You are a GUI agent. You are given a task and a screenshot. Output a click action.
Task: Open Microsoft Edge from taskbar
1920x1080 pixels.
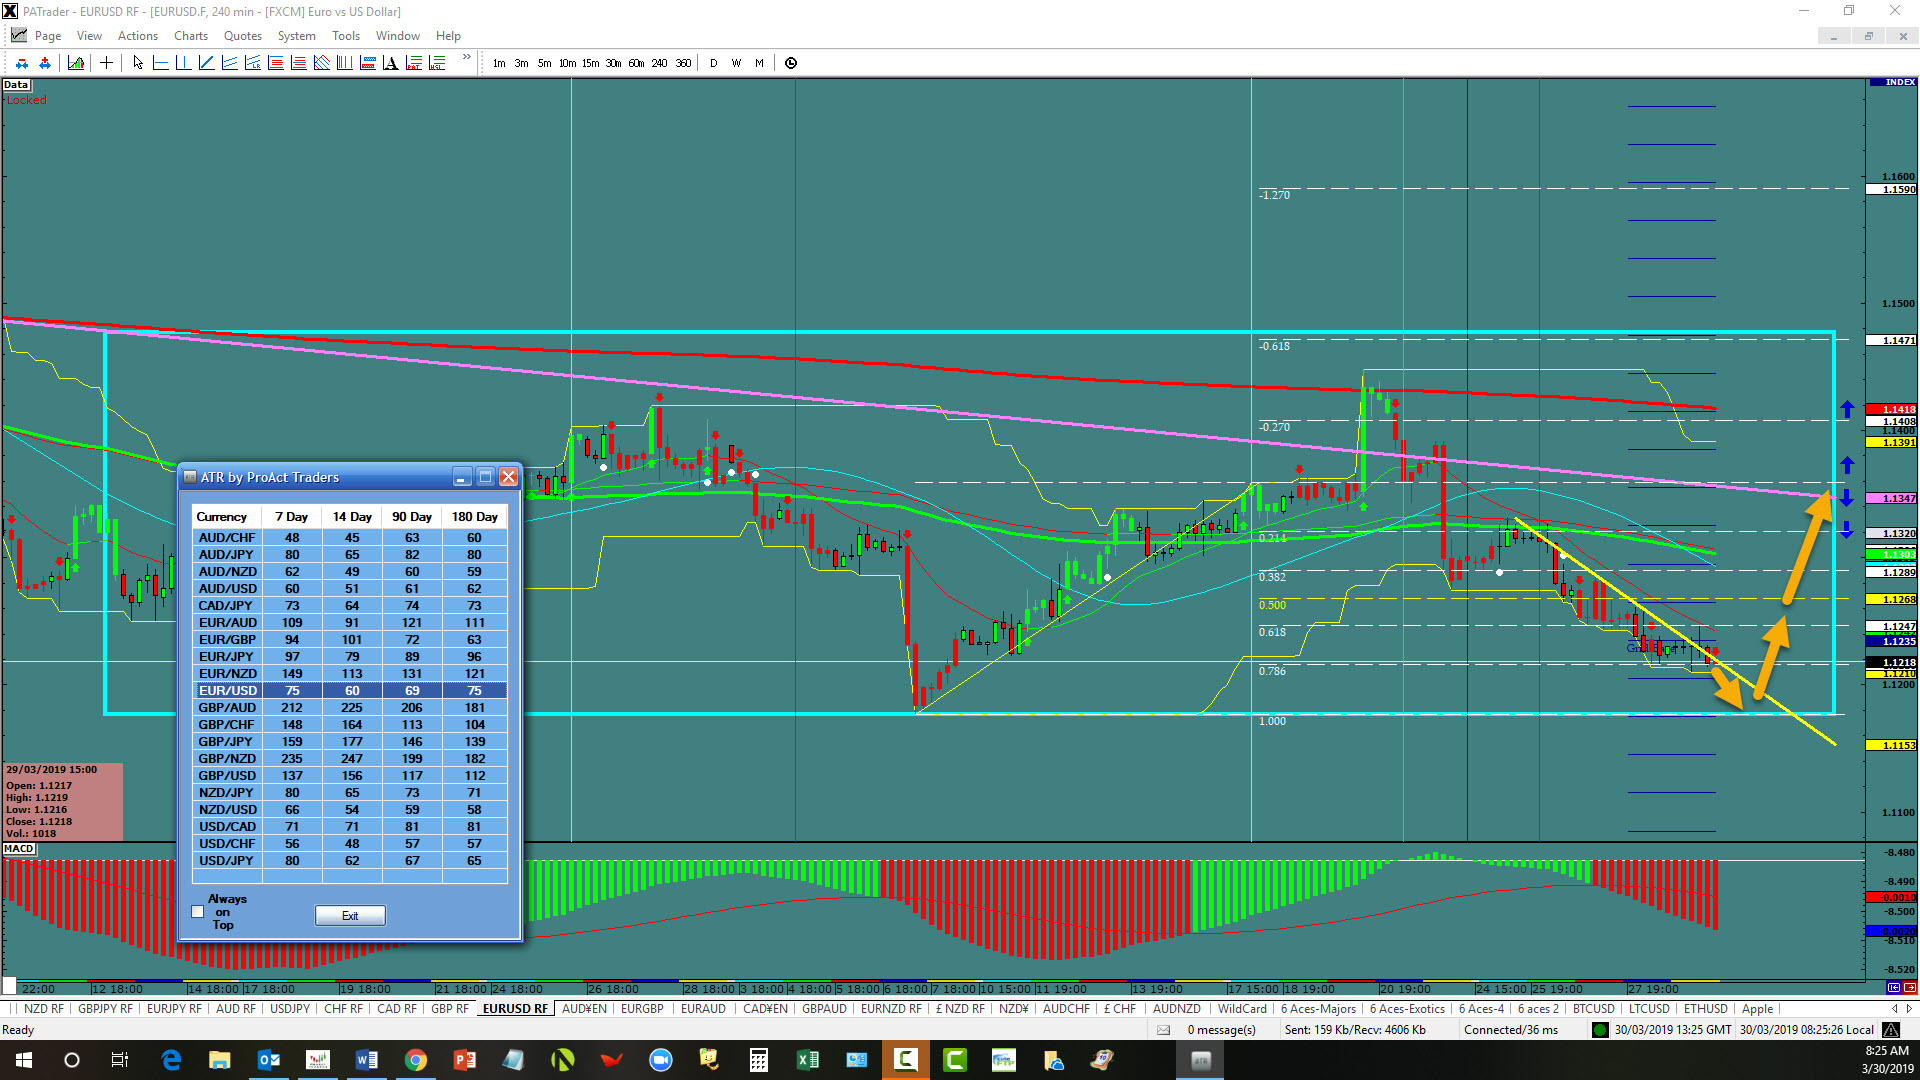click(171, 1060)
